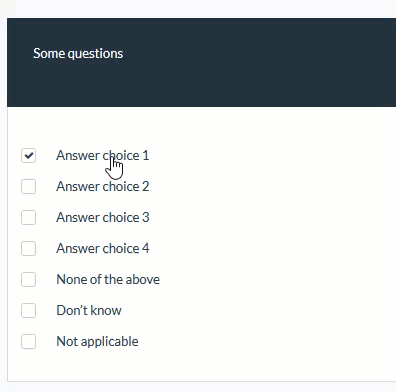
Task: Click the 'Not applicable' label text
Action: [97, 342]
